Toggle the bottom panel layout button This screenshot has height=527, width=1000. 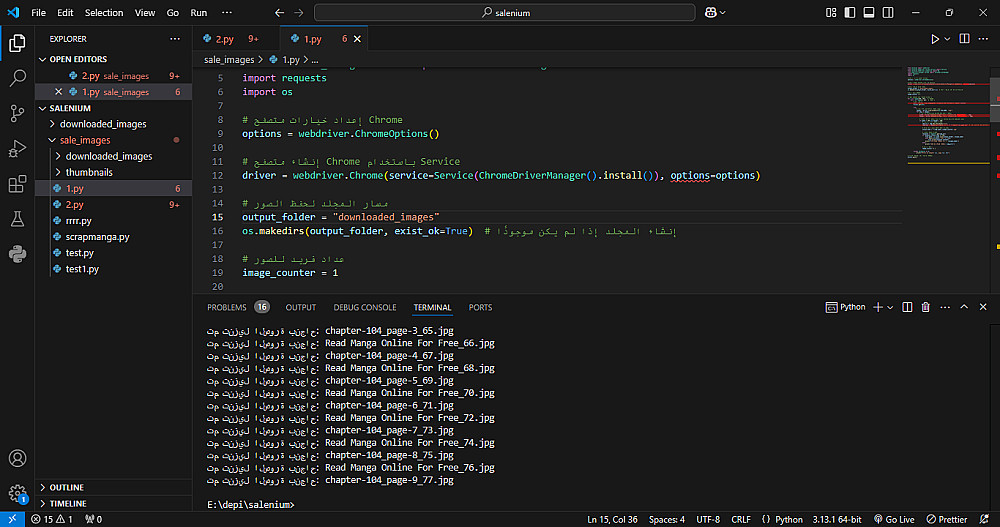point(870,13)
